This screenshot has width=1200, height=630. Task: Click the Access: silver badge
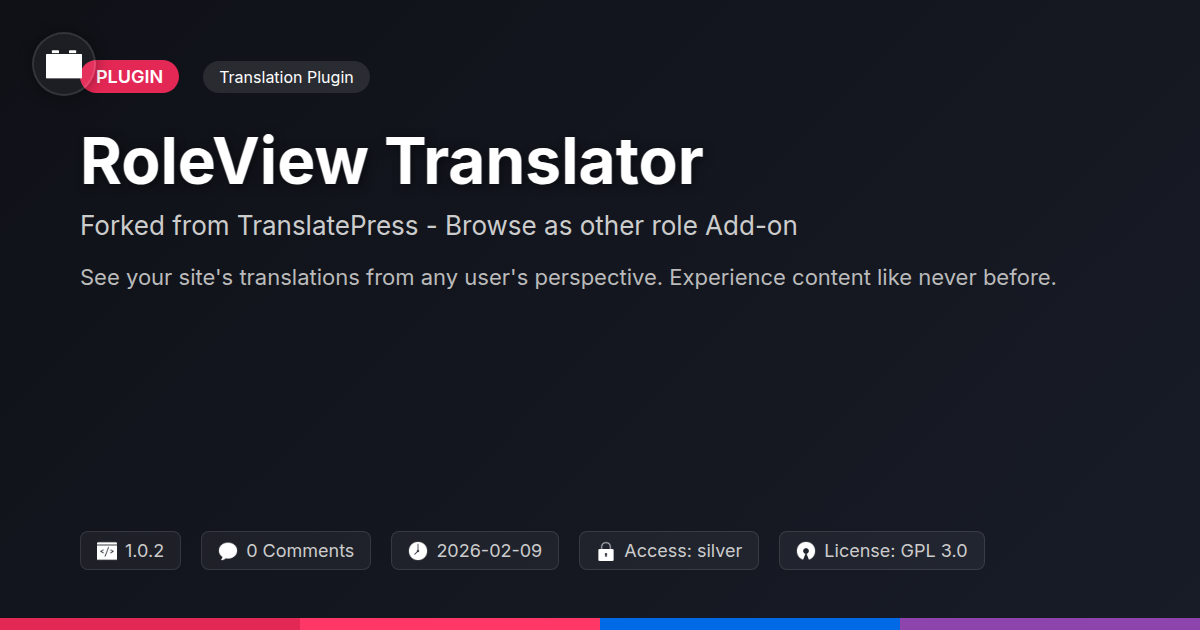coord(682,551)
